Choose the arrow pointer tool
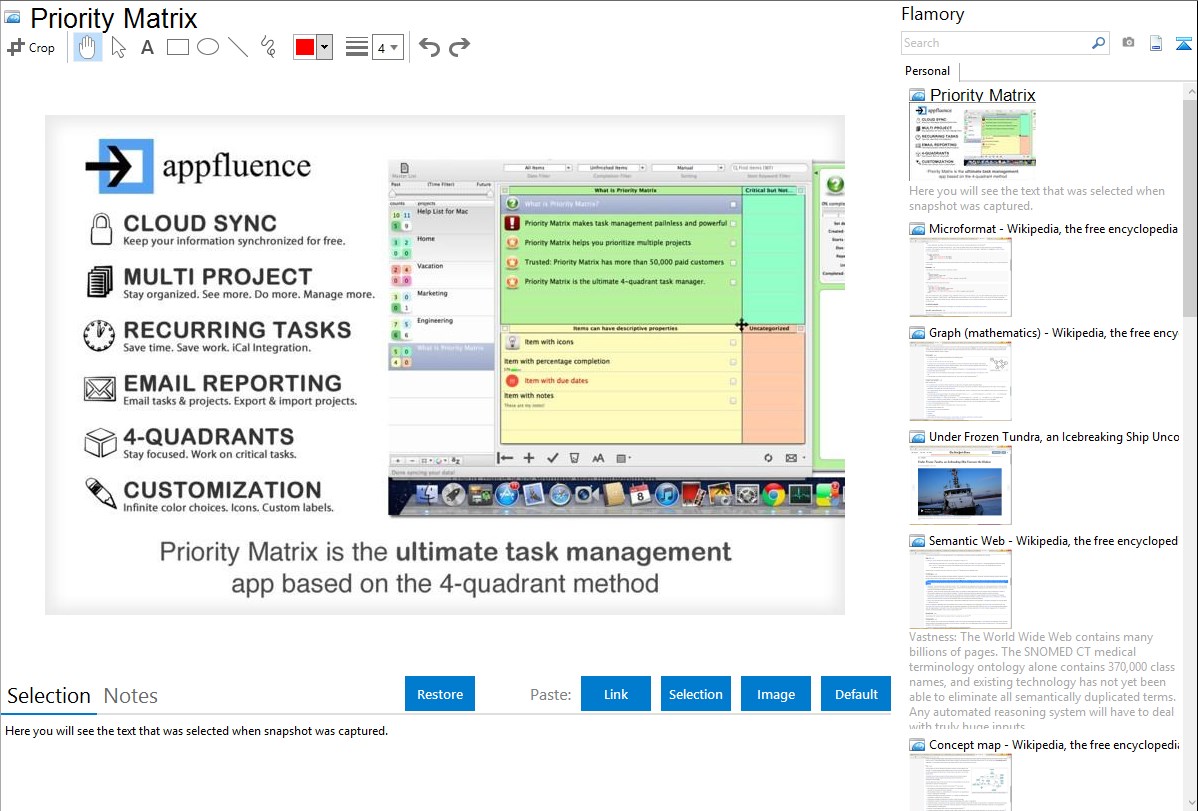This screenshot has width=1198, height=811. [x=118, y=47]
